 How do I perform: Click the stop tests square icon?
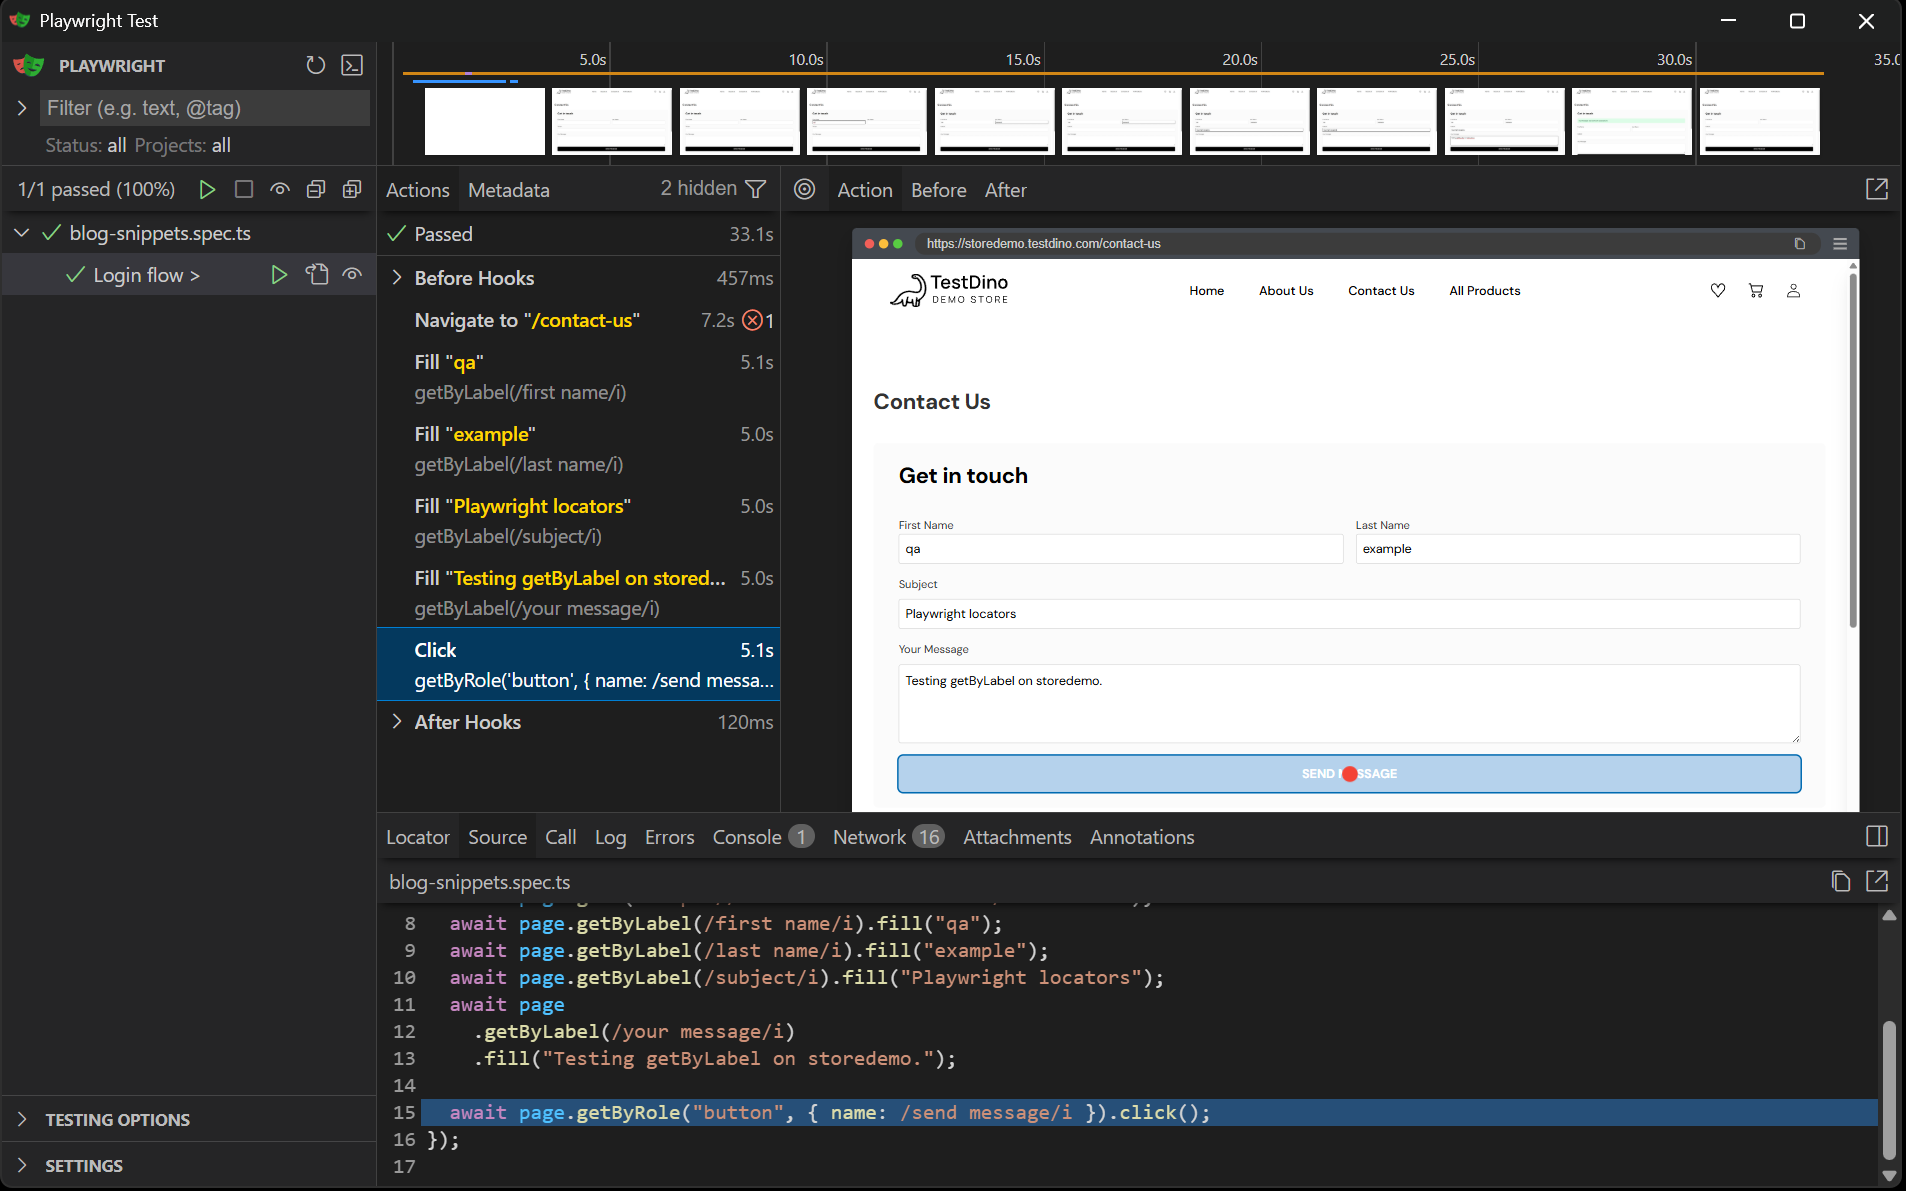243,189
